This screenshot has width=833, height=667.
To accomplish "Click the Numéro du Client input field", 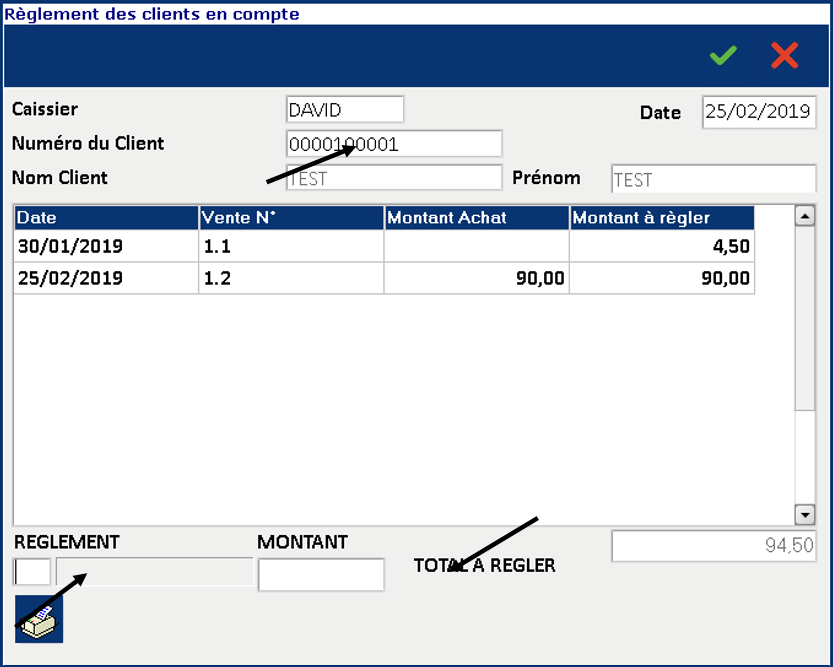I will click(394, 144).
